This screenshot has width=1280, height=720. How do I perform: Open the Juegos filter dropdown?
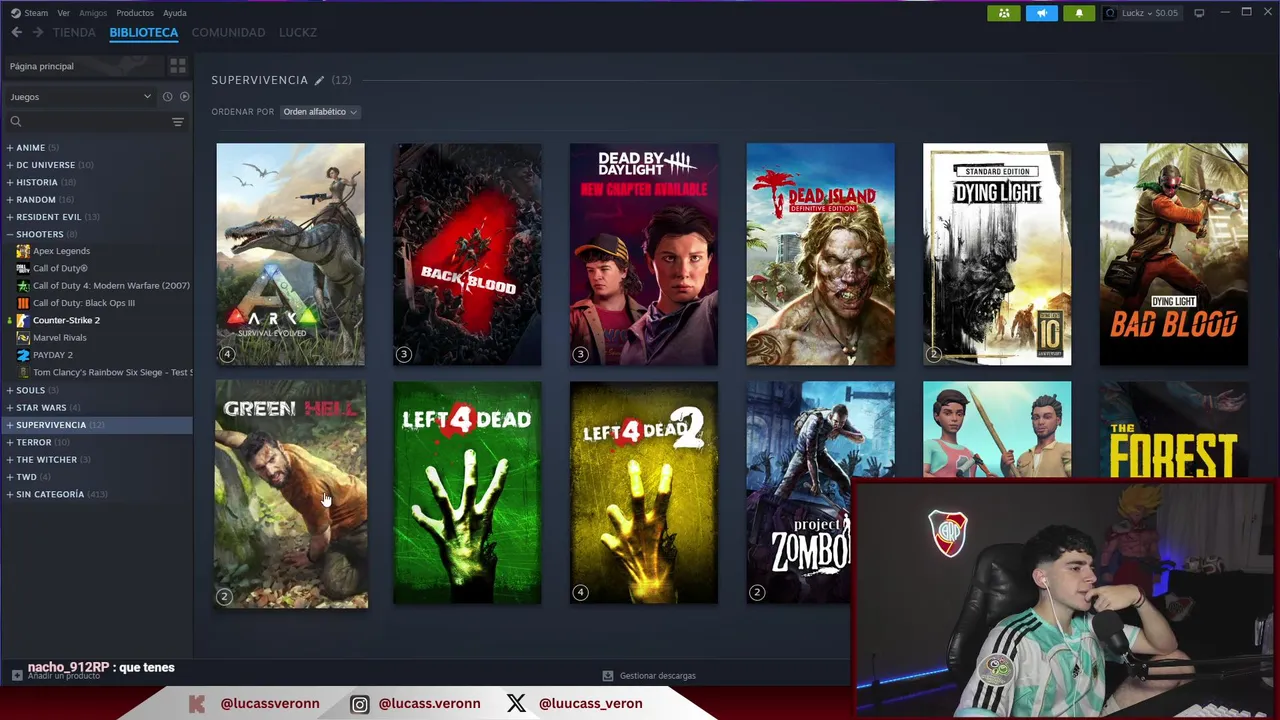point(80,97)
